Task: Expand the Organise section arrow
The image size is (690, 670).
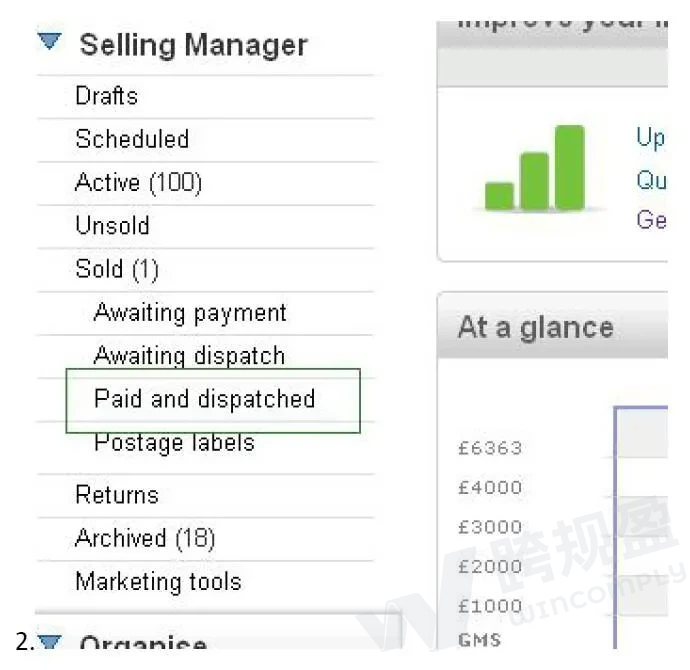Action: [x=50, y=643]
